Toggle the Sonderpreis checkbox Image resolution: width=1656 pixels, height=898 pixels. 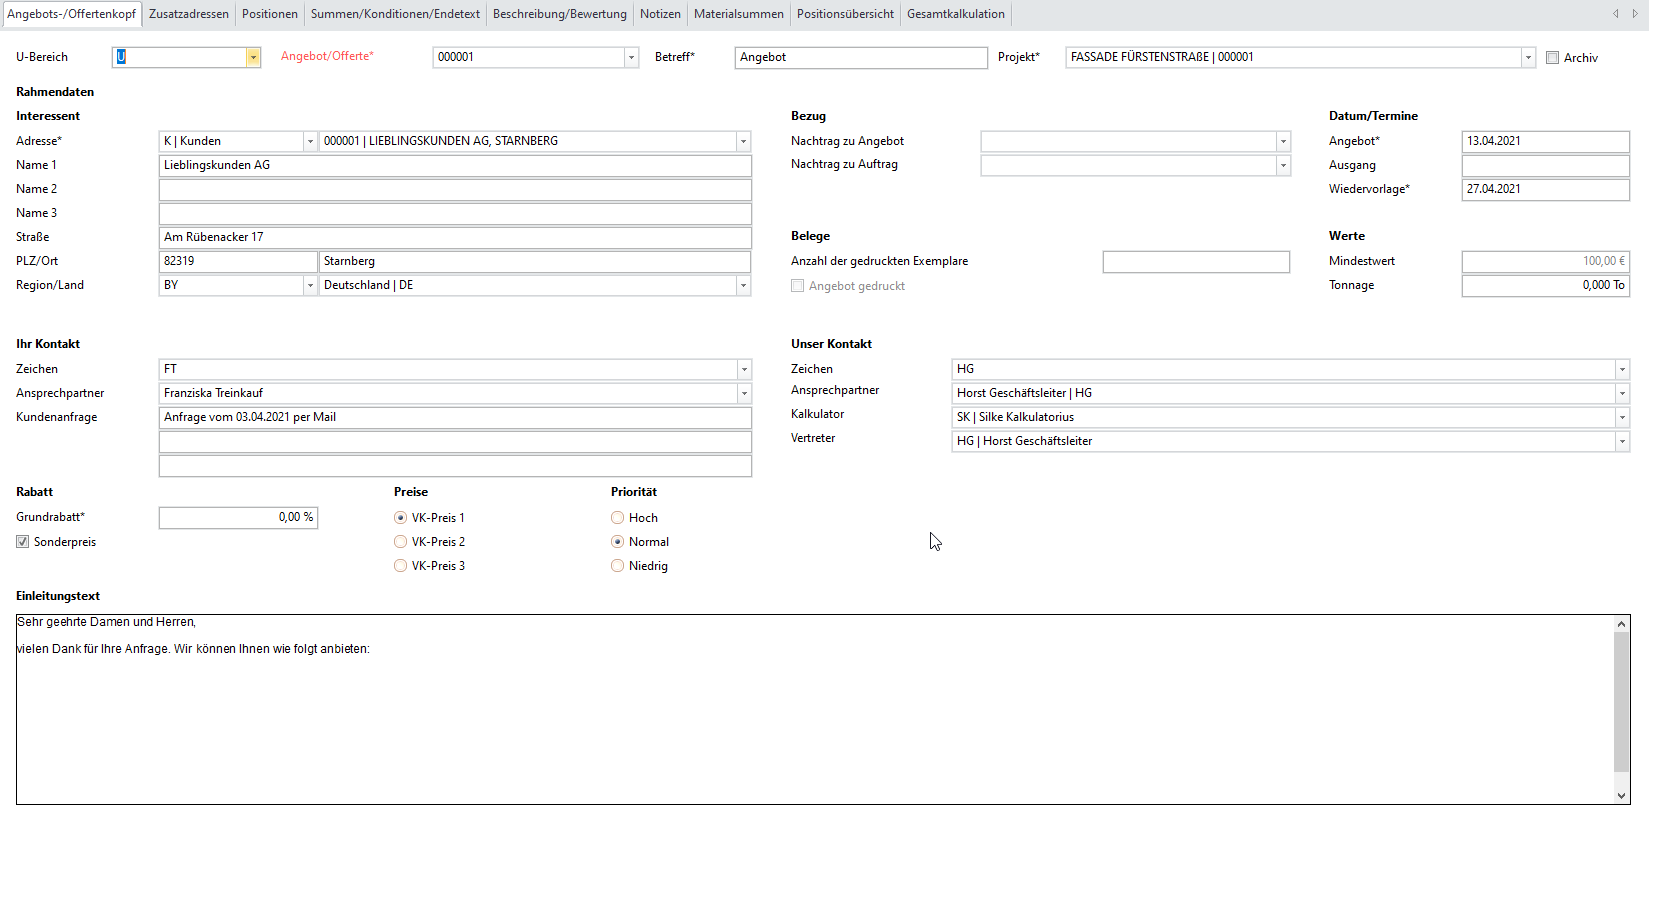click(x=23, y=542)
